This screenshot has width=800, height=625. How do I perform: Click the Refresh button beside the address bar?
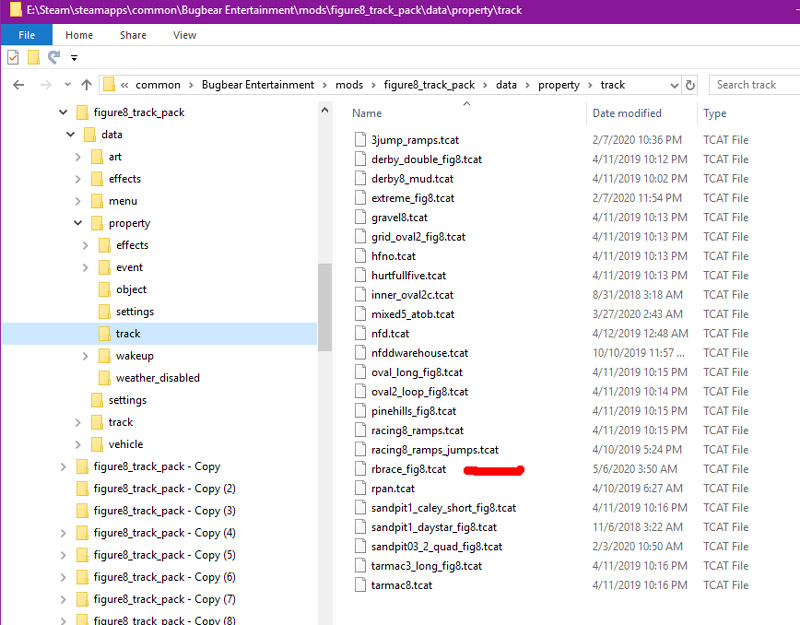[690, 85]
